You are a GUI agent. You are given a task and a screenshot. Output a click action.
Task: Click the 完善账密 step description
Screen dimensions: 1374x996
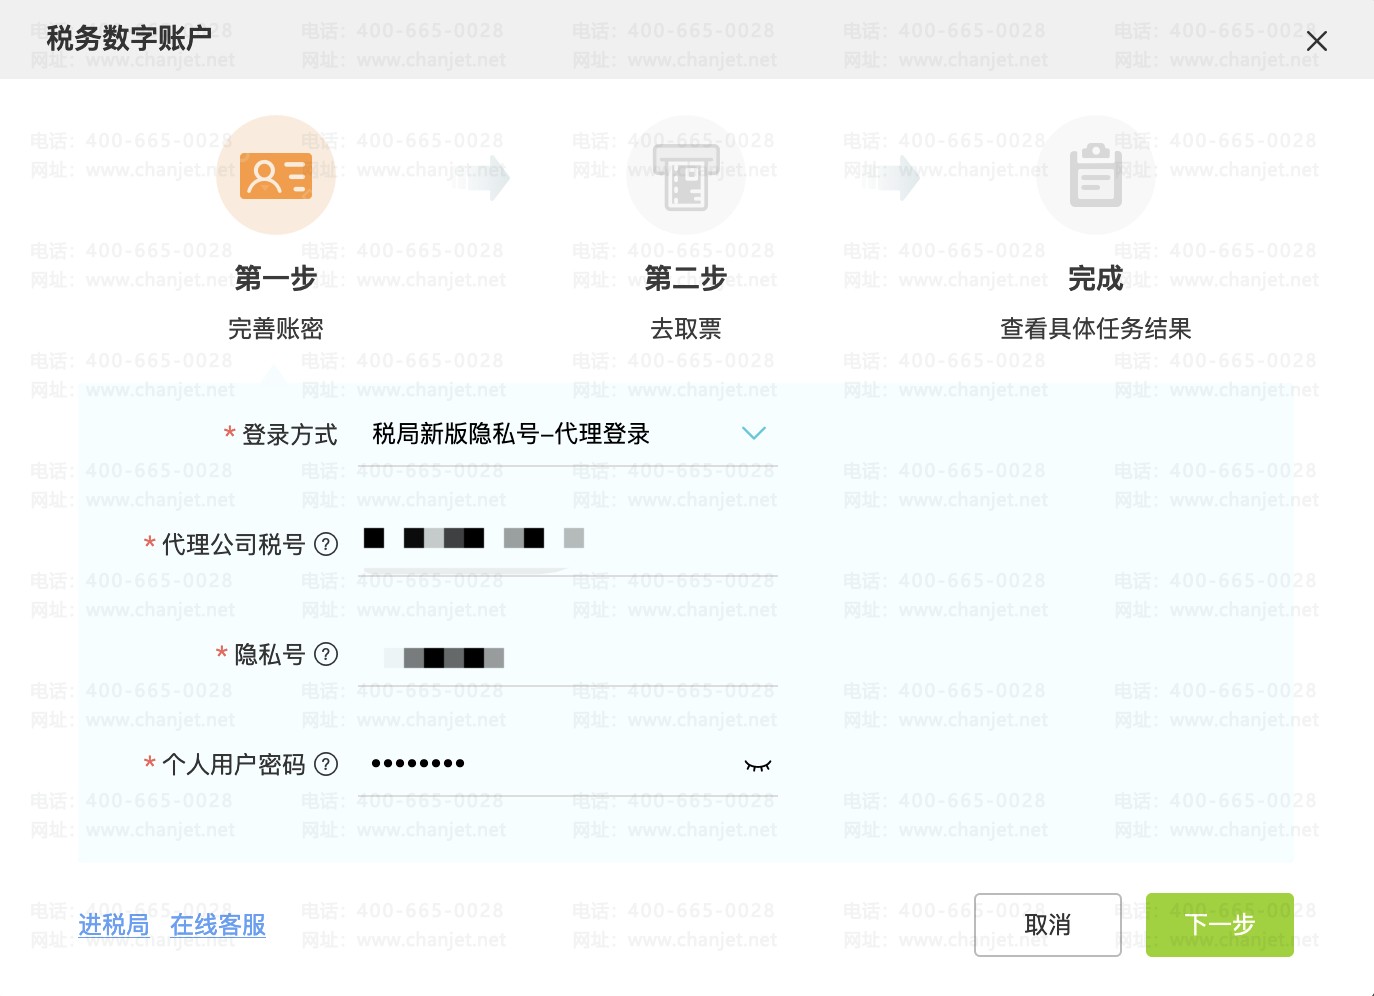[x=276, y=329]
